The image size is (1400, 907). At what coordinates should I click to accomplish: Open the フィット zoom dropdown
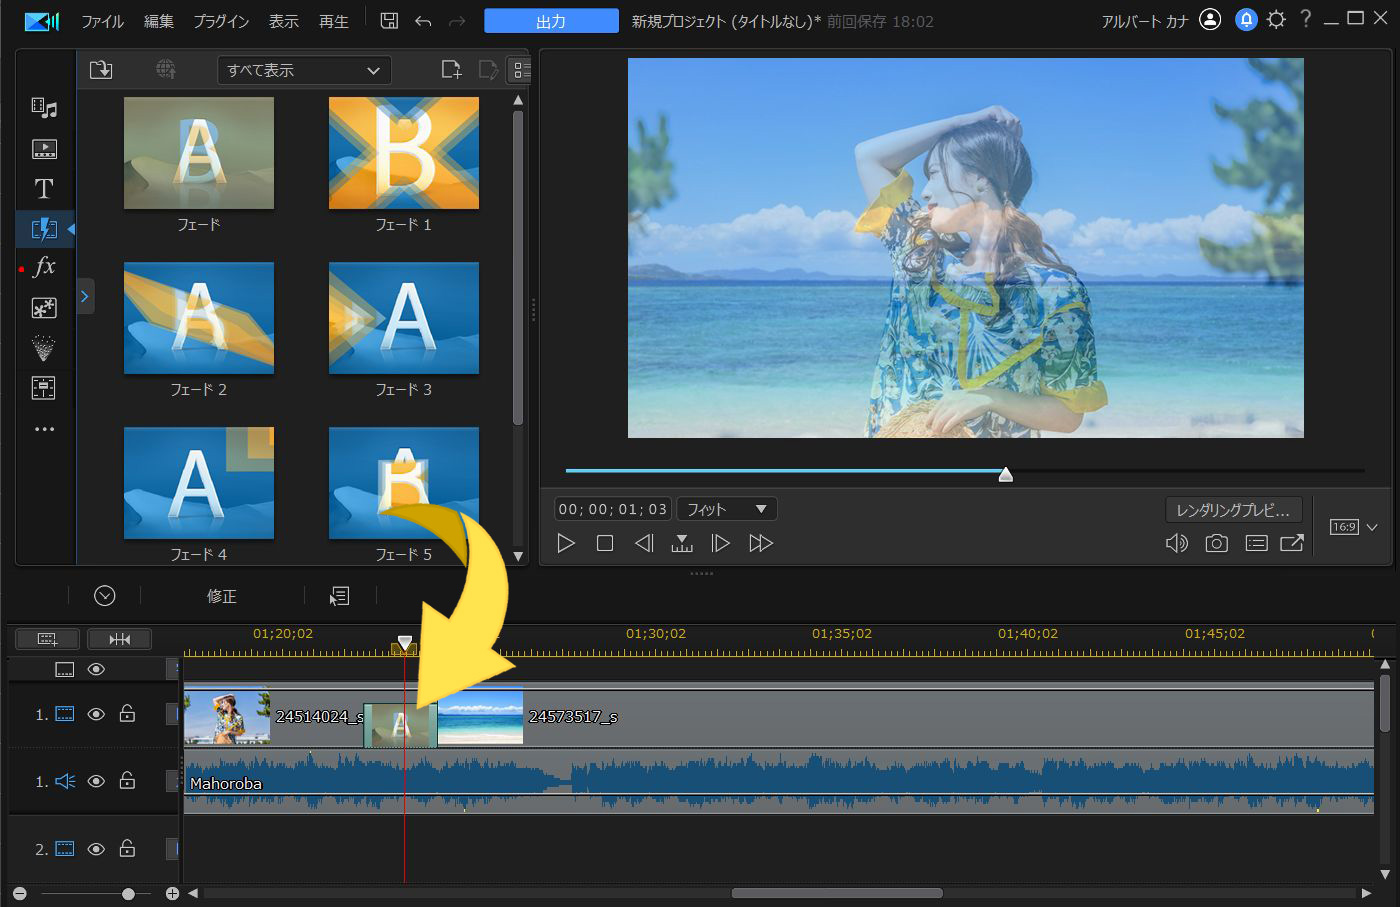[726, 509]
